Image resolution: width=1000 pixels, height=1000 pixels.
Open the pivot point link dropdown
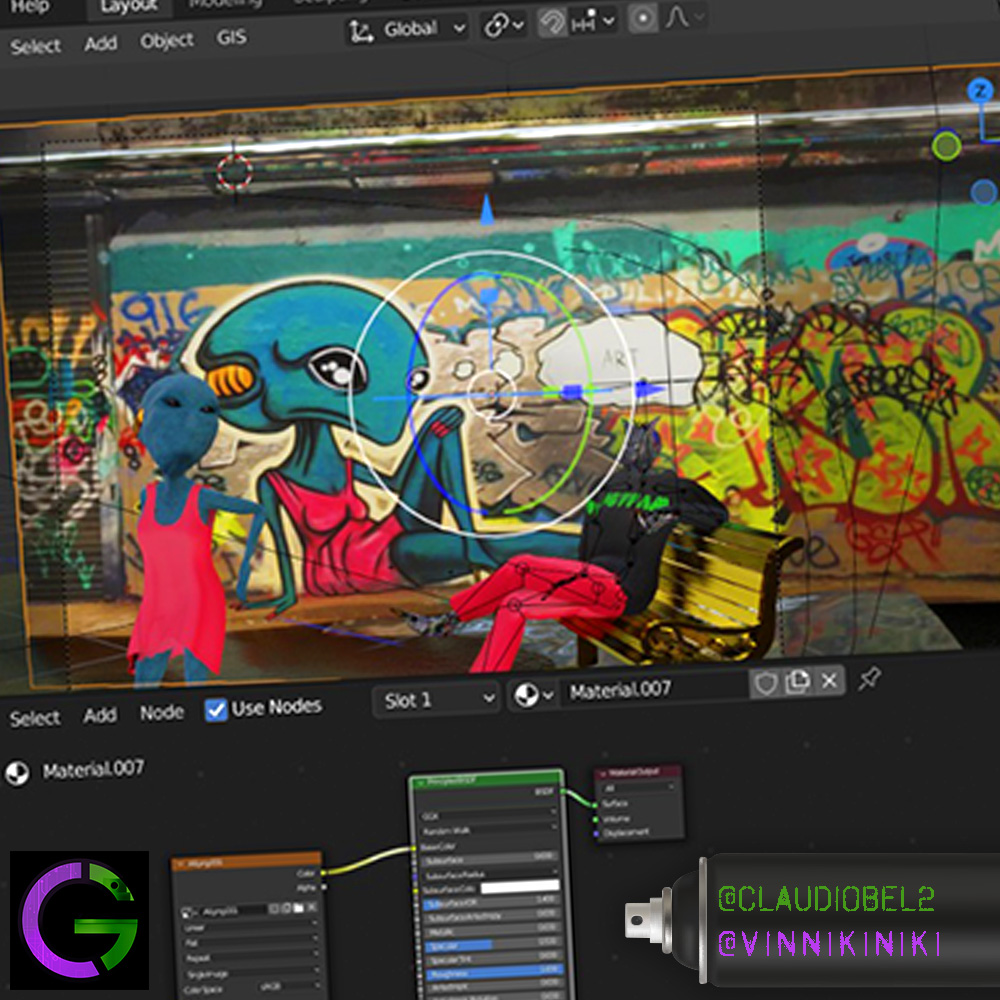(x=503, y=26)
